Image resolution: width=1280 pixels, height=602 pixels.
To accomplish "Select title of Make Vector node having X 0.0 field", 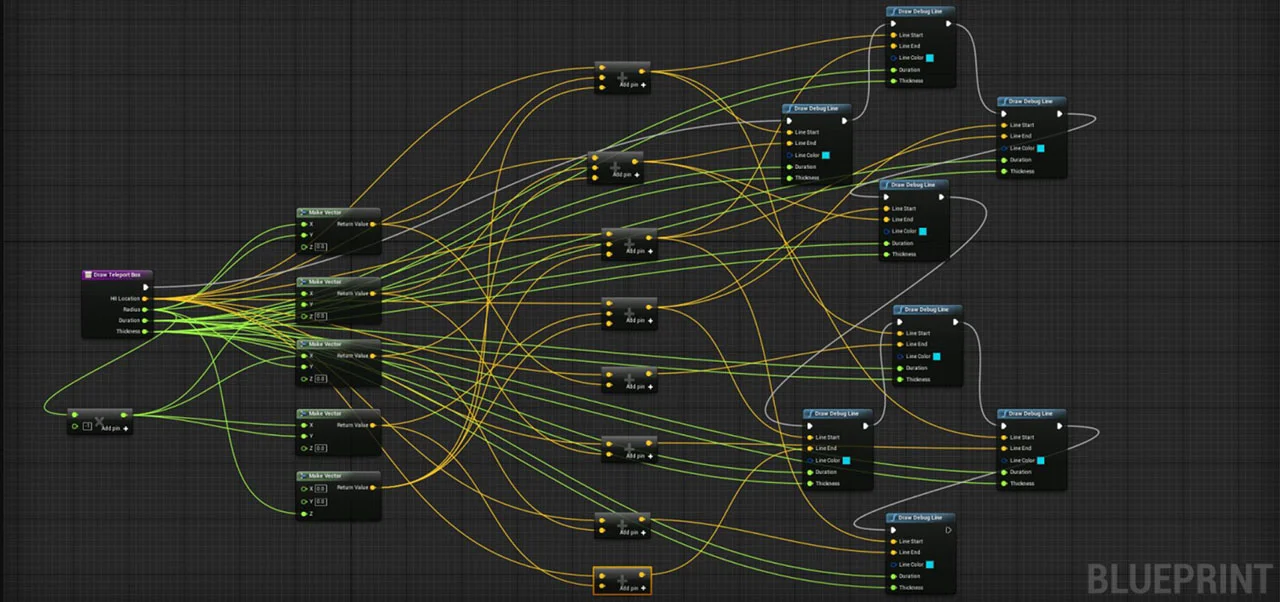I will 325,476.
